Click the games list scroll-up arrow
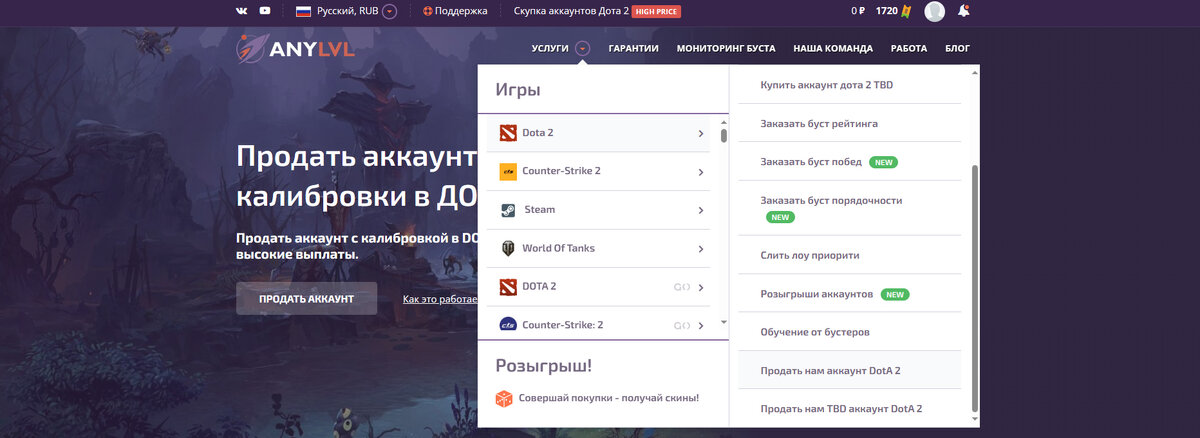Screen dimensions: 1200x438 (723, 121)
